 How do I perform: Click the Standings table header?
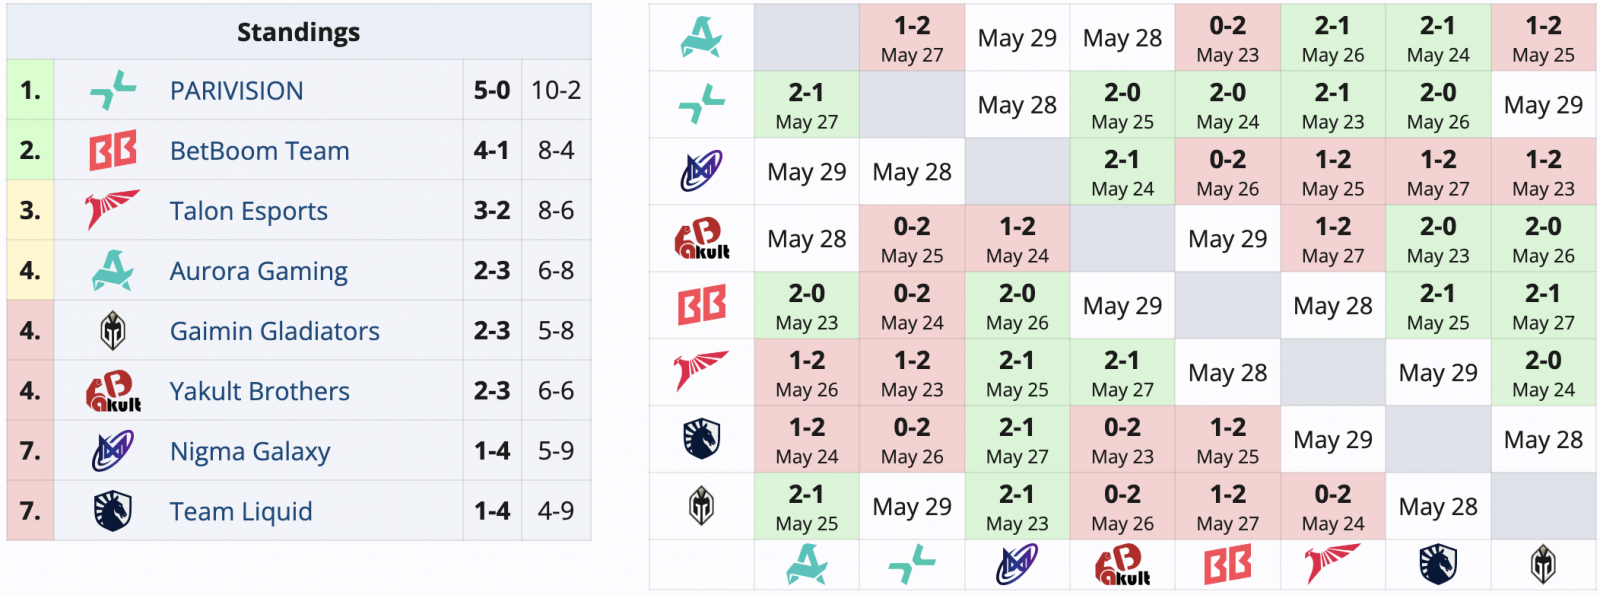(299, 32)
